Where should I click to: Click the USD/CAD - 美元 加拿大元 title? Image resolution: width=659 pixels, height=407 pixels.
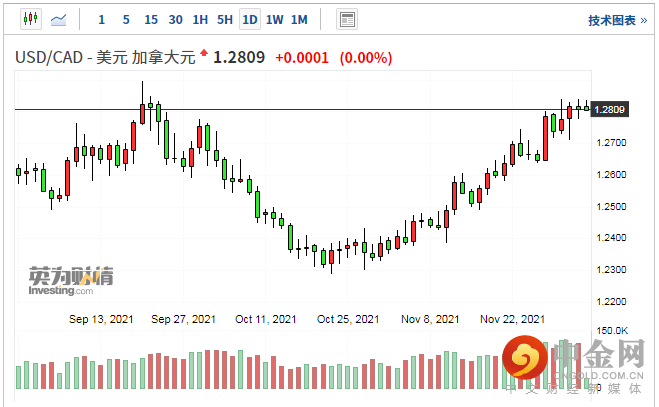coord(105,58)
